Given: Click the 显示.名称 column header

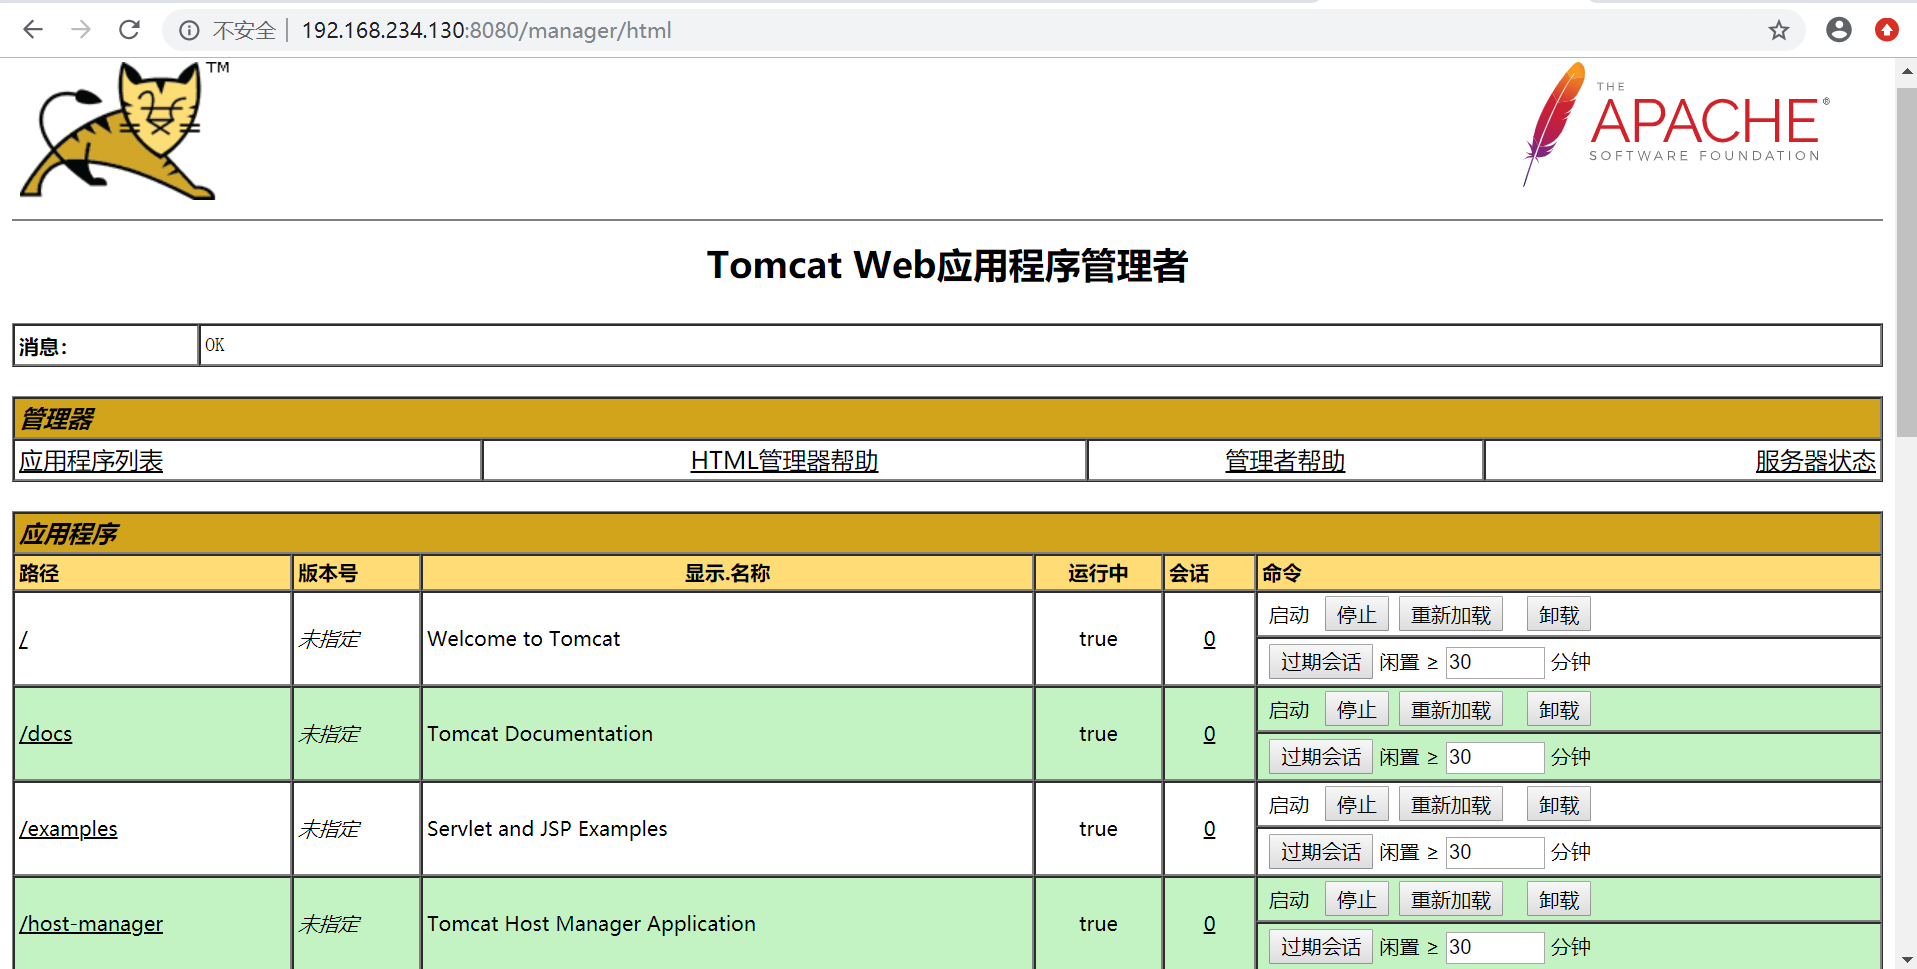Looking at the screenshot, I should (x=727, y=573).
